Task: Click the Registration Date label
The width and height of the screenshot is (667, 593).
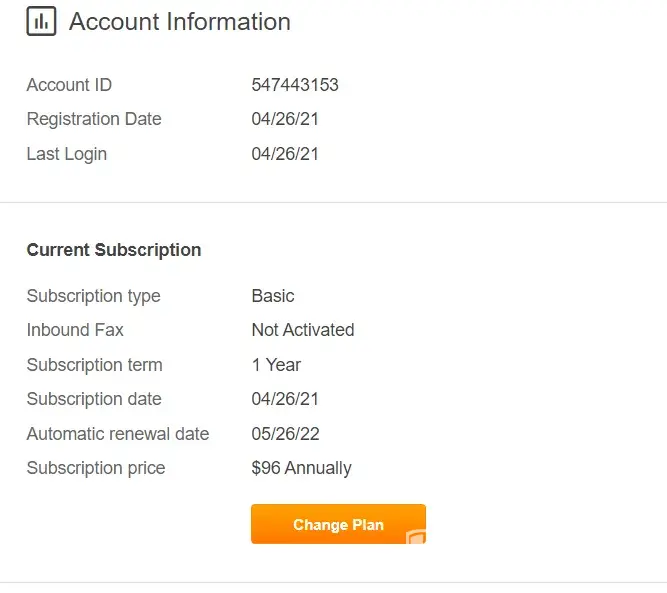Action: 94,119
